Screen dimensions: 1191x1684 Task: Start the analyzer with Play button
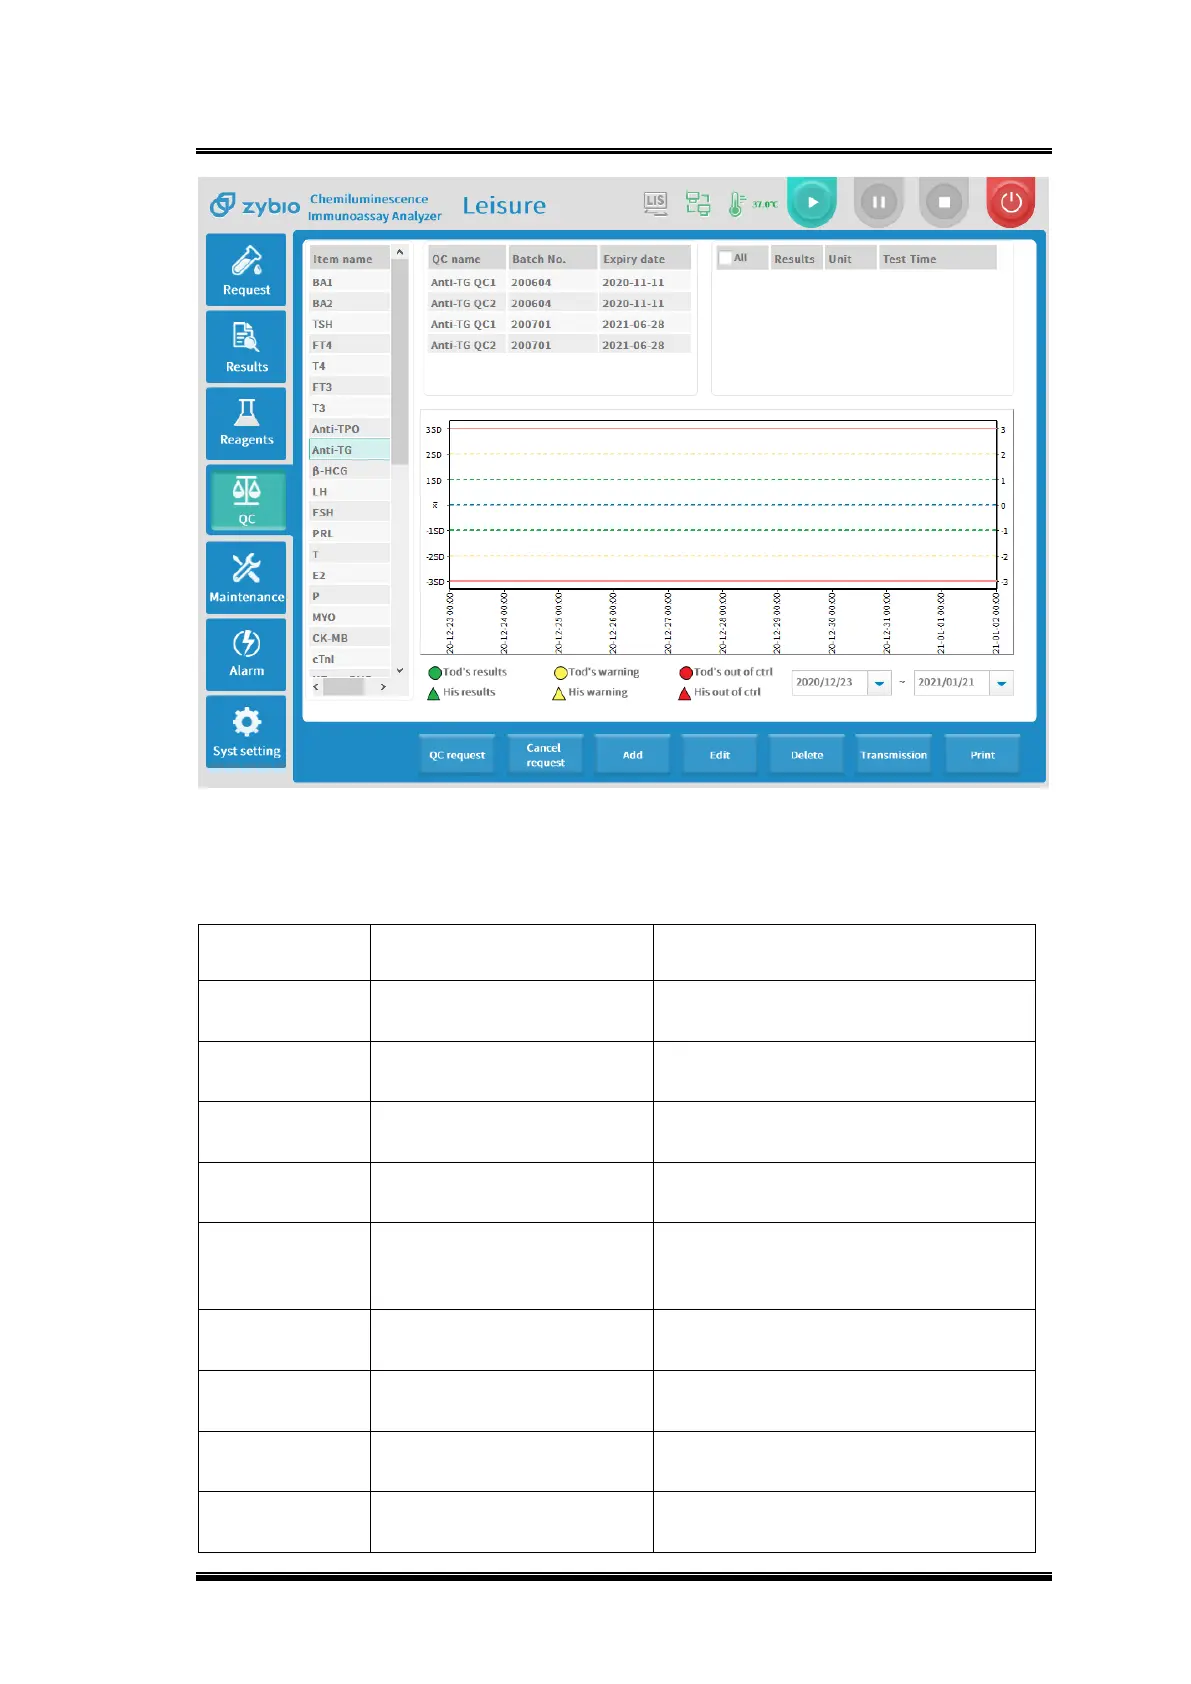[812, 202]
